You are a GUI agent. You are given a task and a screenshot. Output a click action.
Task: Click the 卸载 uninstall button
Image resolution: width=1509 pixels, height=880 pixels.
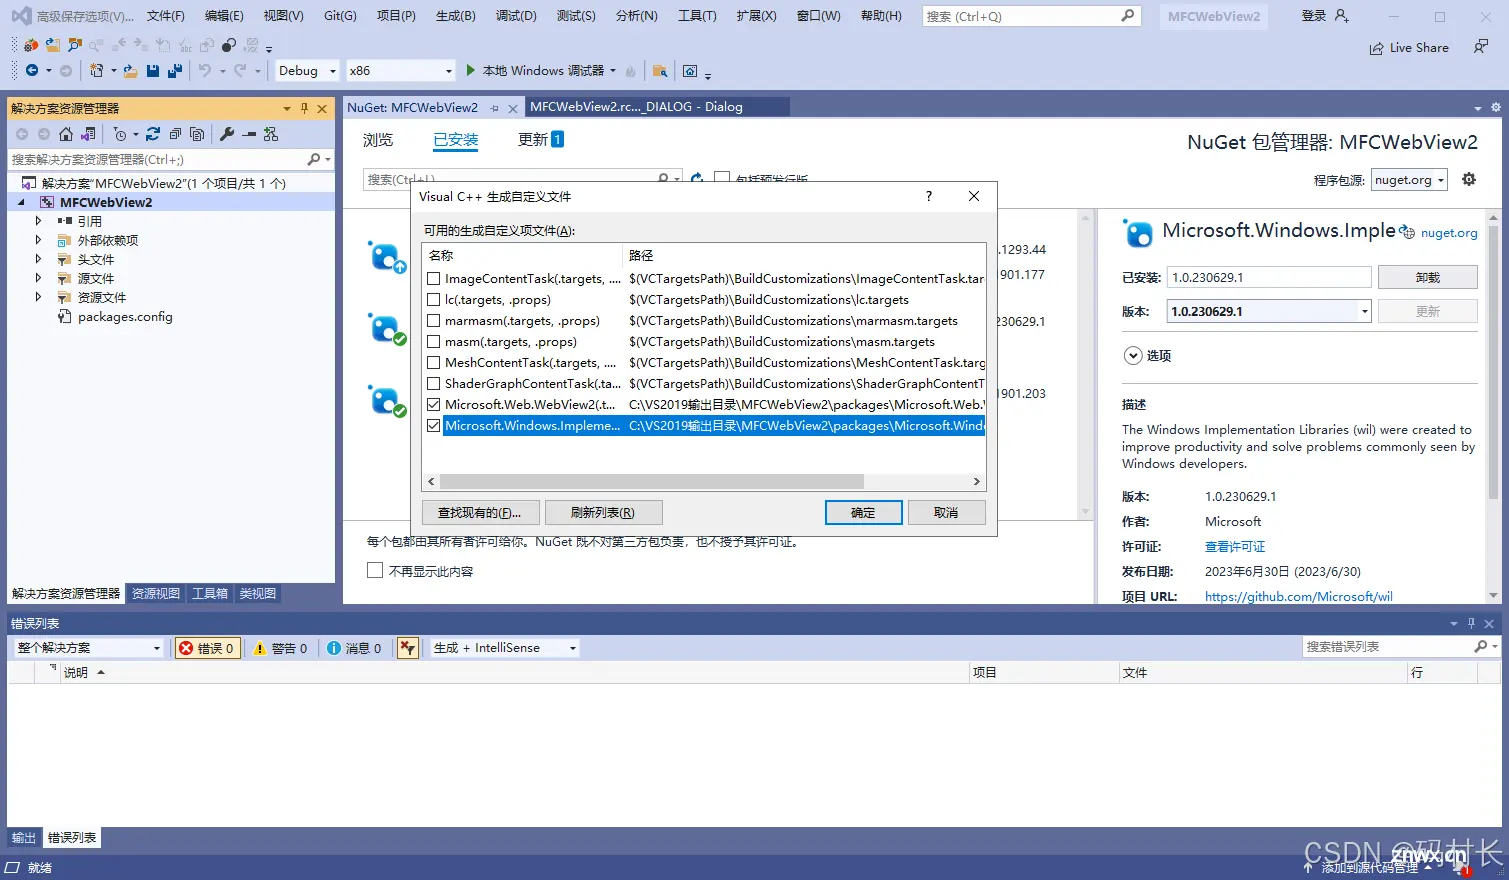point(1427,277)
